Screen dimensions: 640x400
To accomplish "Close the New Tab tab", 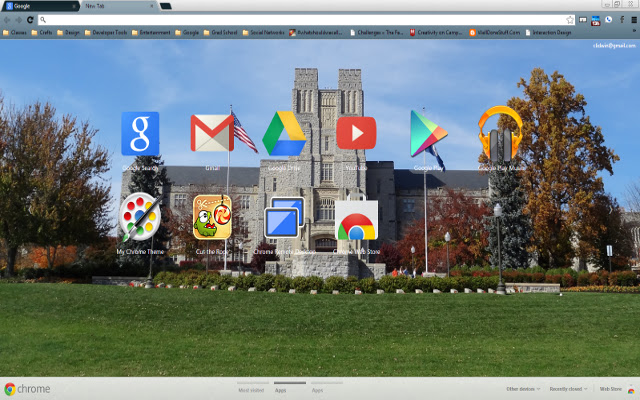I will click(x=151, y=6).
